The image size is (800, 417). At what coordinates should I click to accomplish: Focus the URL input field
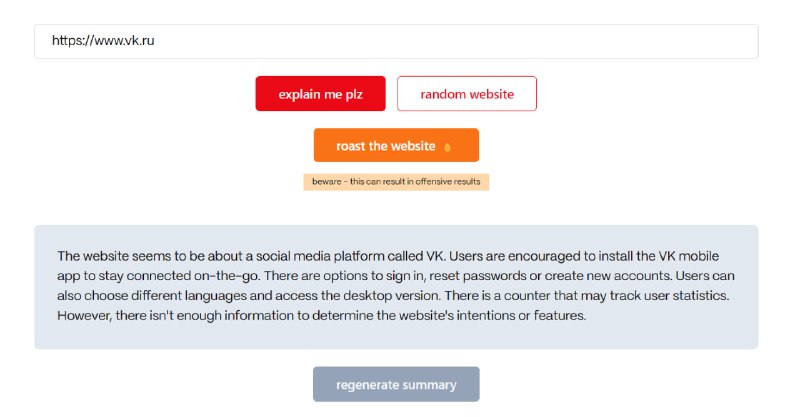pos(396,41)
